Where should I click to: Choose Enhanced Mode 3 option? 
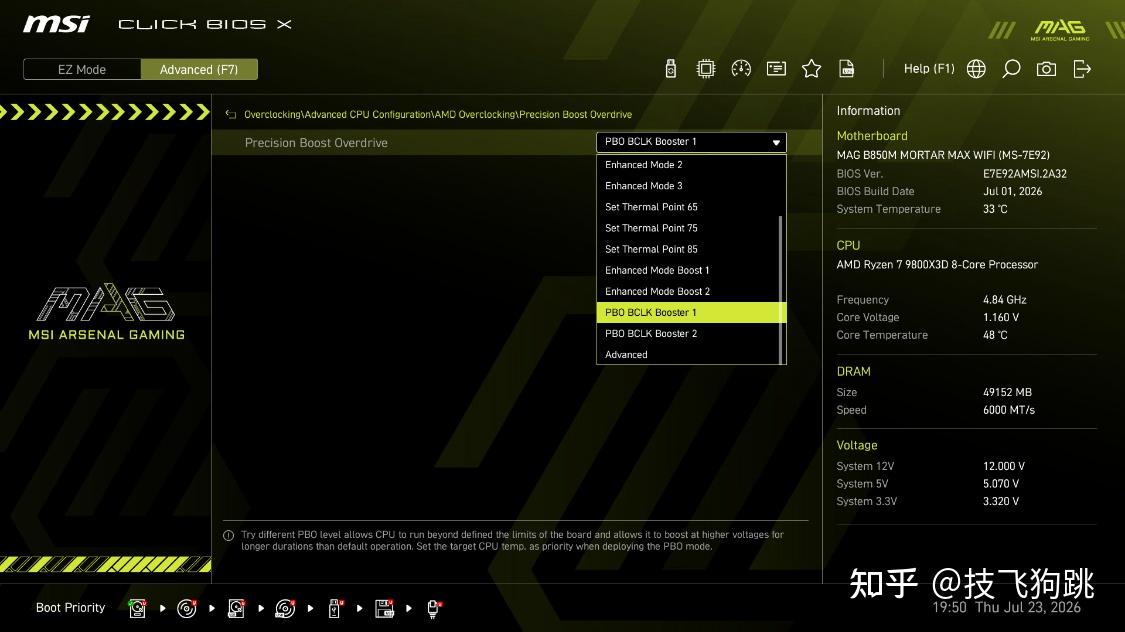point(691,186)
